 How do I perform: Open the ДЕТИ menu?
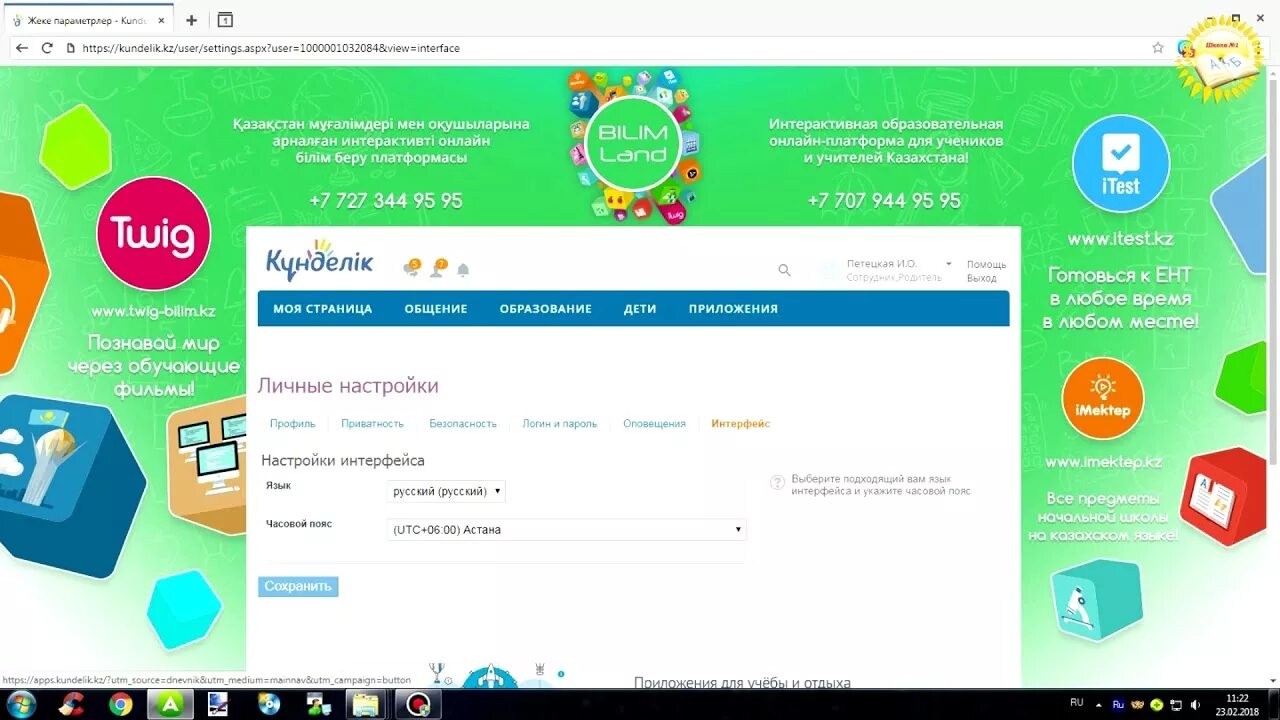click(640, 309)
